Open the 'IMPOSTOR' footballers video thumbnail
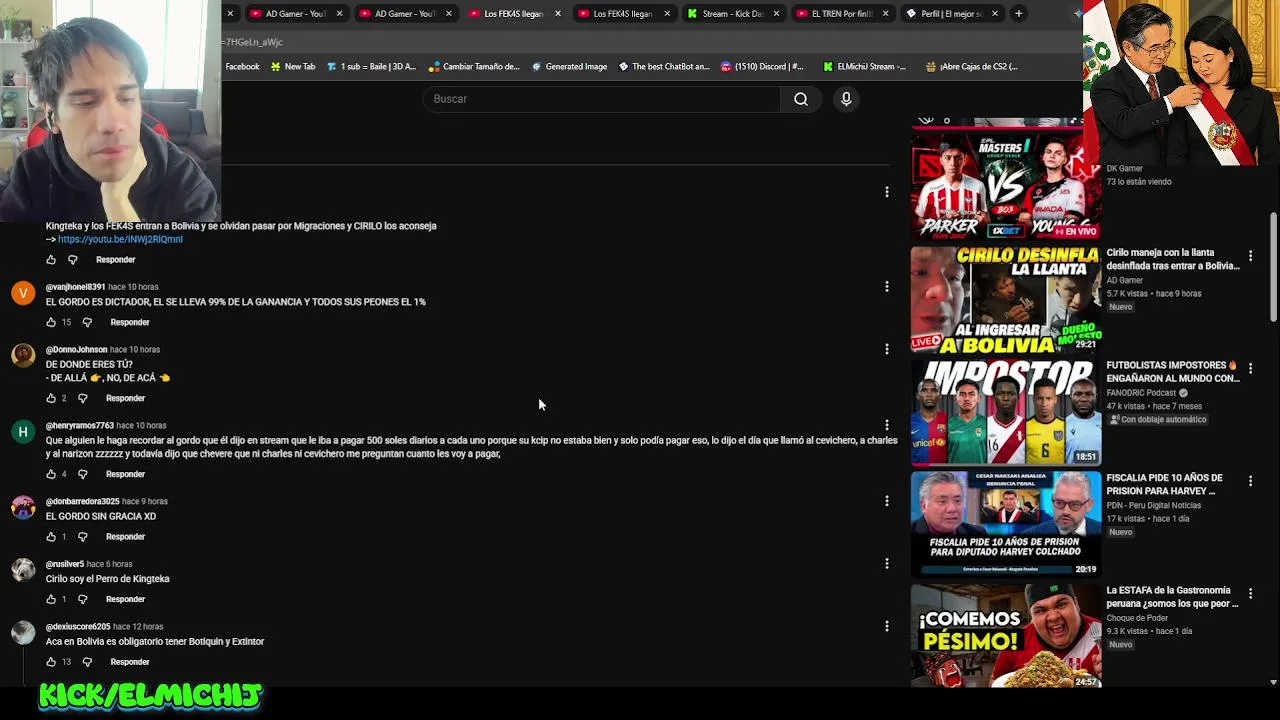 (x=1004, y=411)
